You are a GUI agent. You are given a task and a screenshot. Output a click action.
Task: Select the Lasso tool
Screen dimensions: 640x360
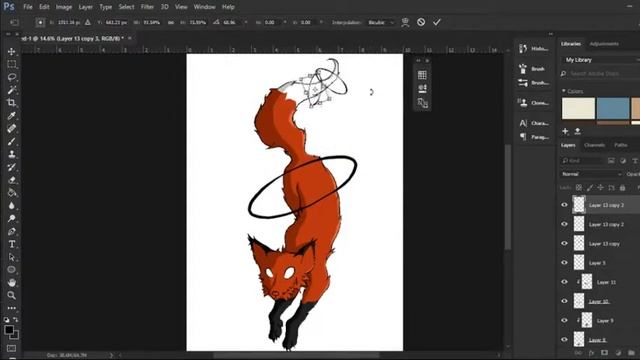pos(11,77)
